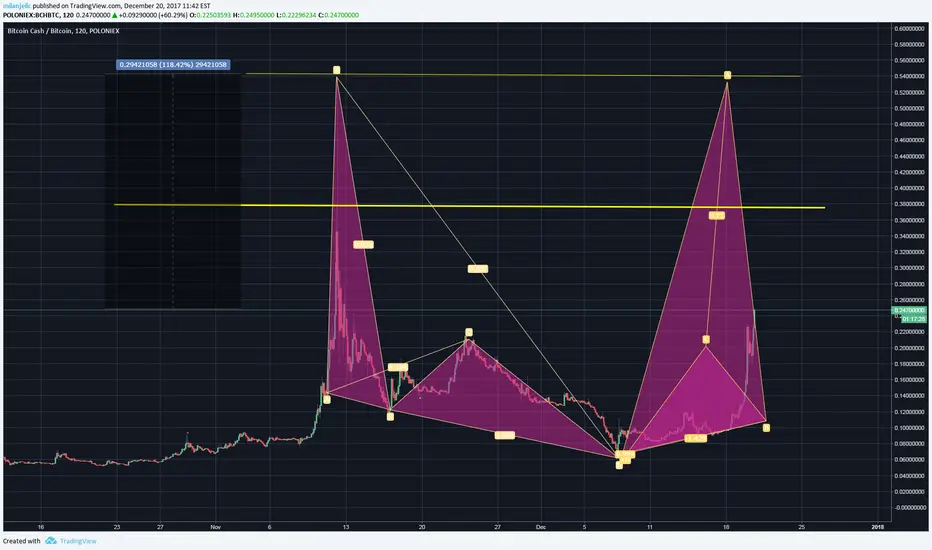This screenshot has width=932, height=550.
Task: Click the 25 label on the date axis
Action: (802, 527)
